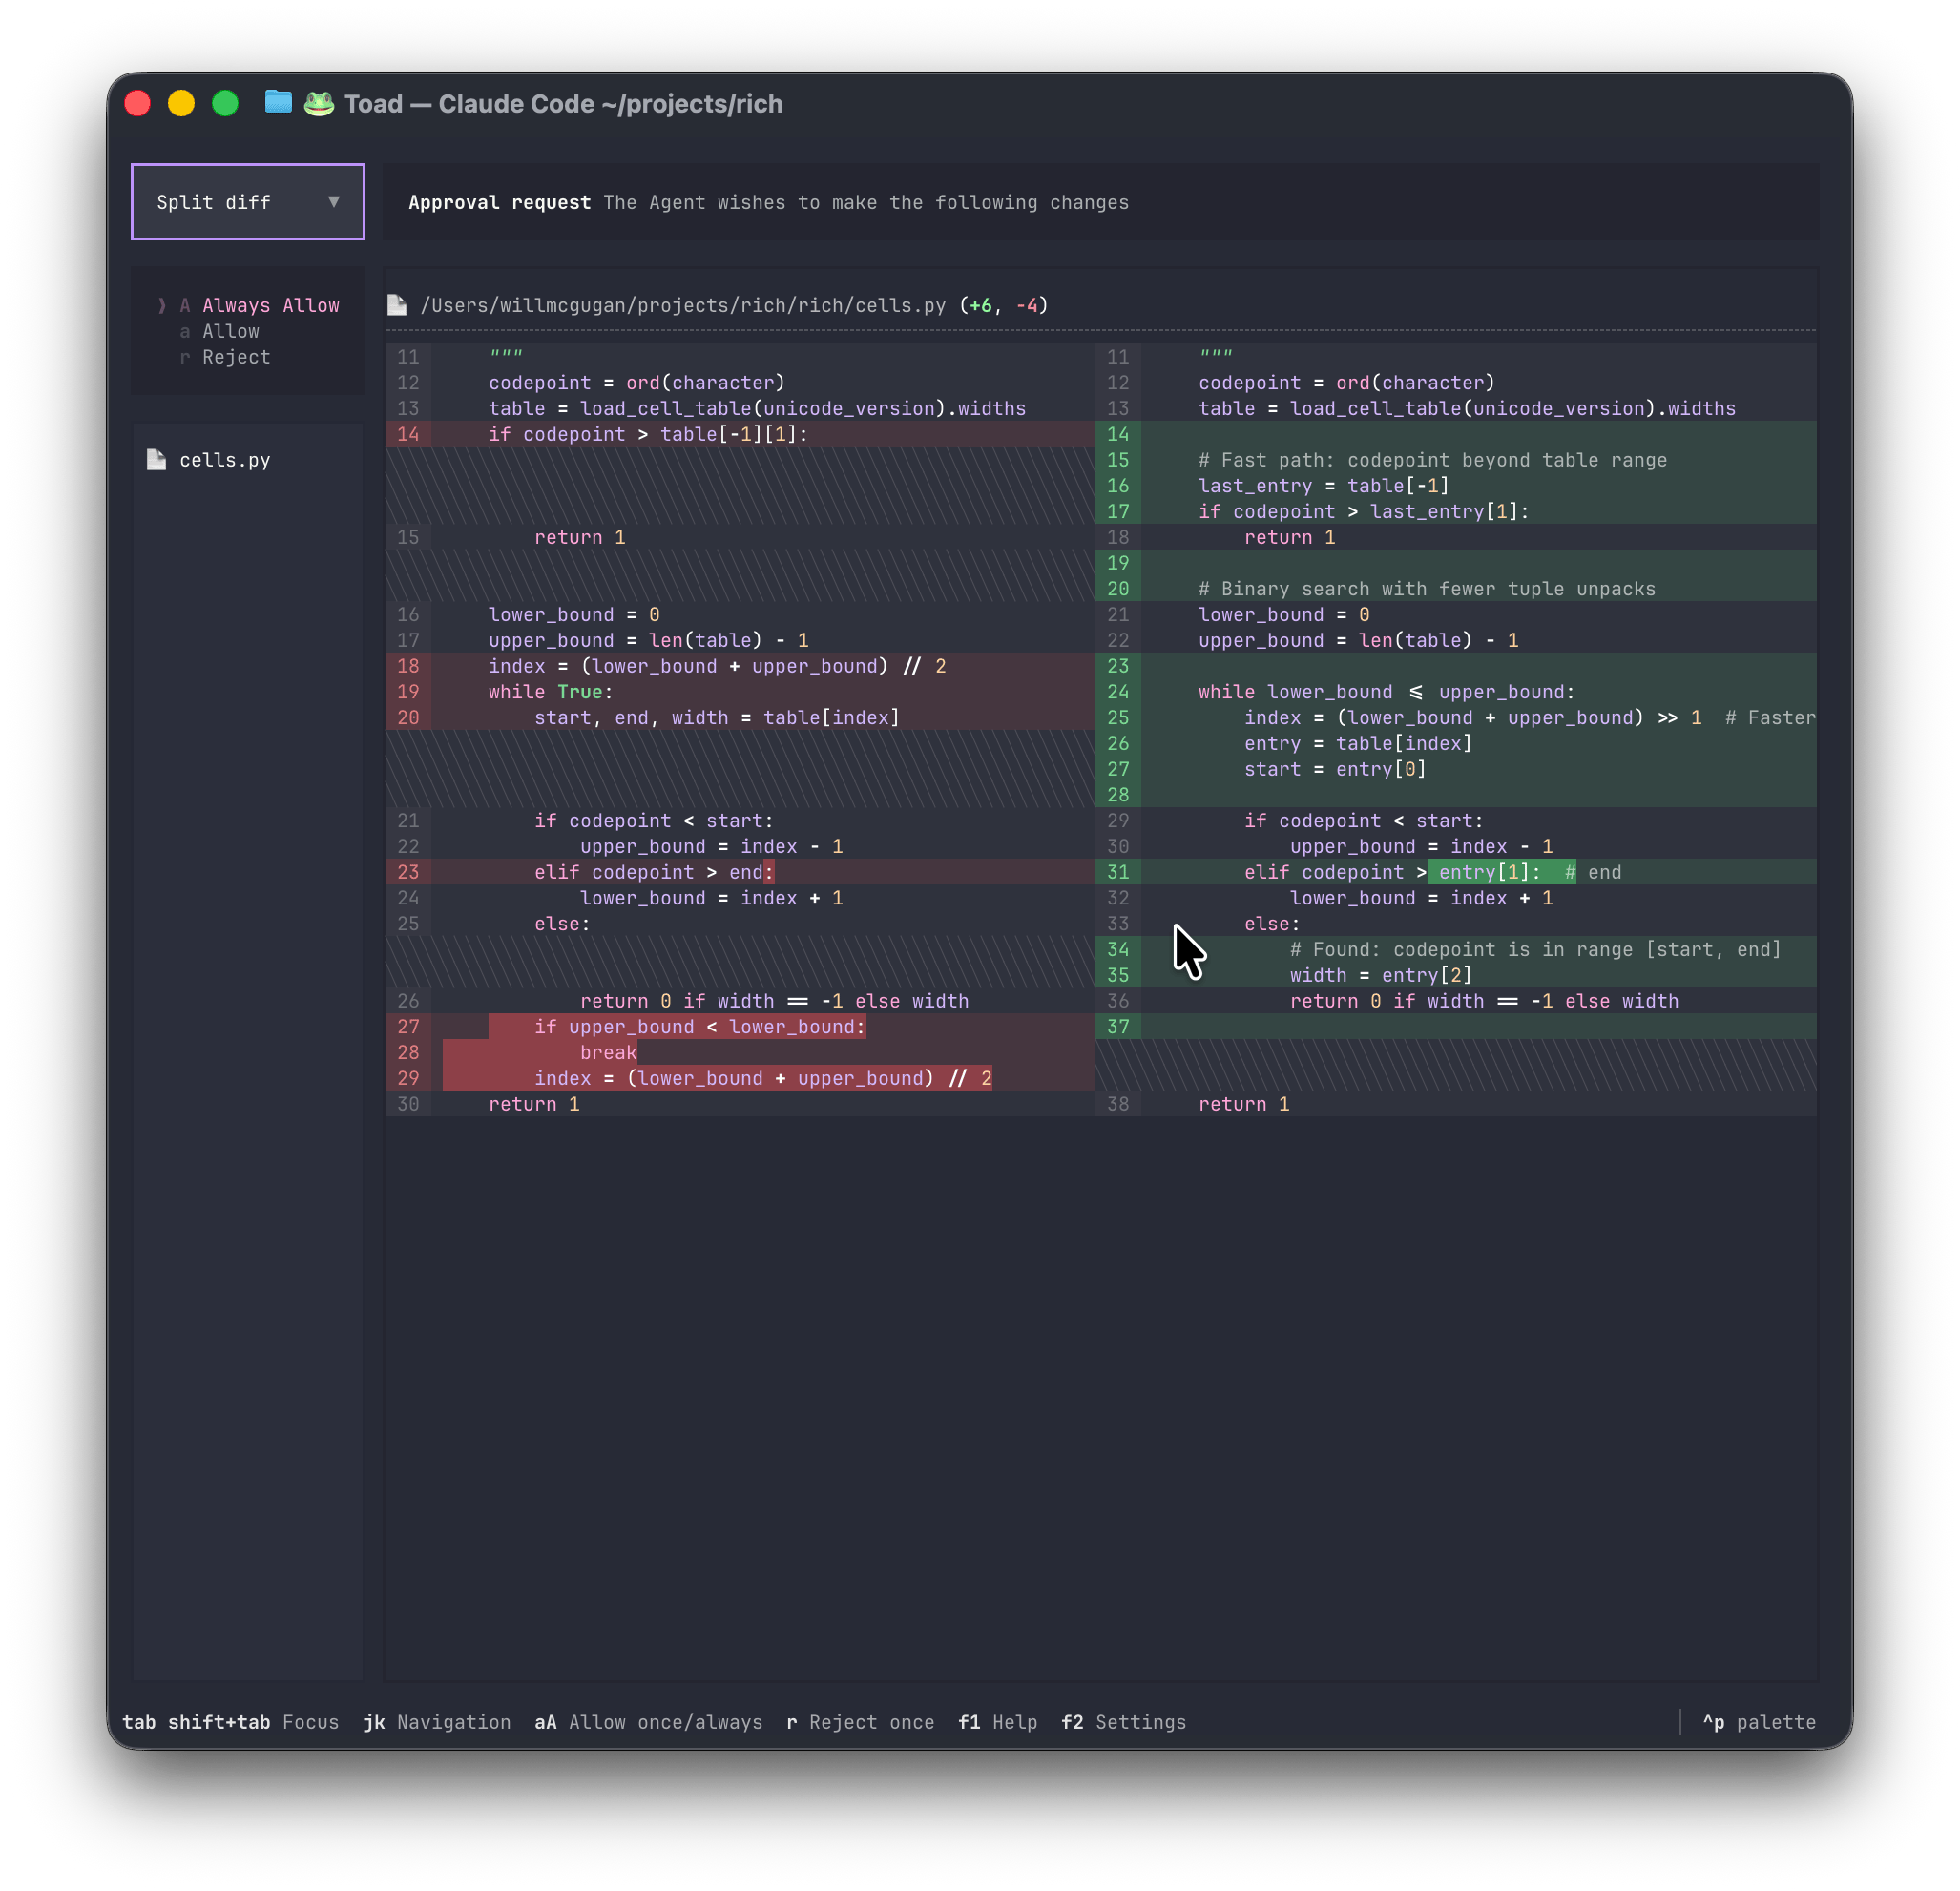This screenshot has height=1891, width=1960.
Task: Click Reject once in the footer bar
Action: (x=860, y=1722)
